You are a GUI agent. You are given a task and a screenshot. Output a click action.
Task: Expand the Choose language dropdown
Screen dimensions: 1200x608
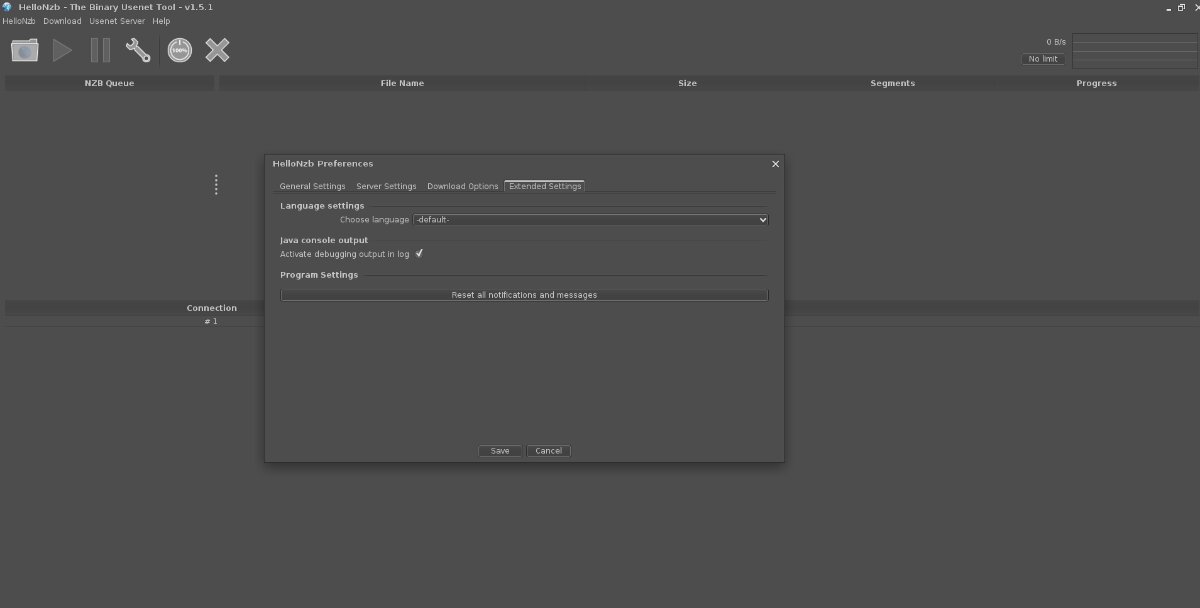point(590,219)
